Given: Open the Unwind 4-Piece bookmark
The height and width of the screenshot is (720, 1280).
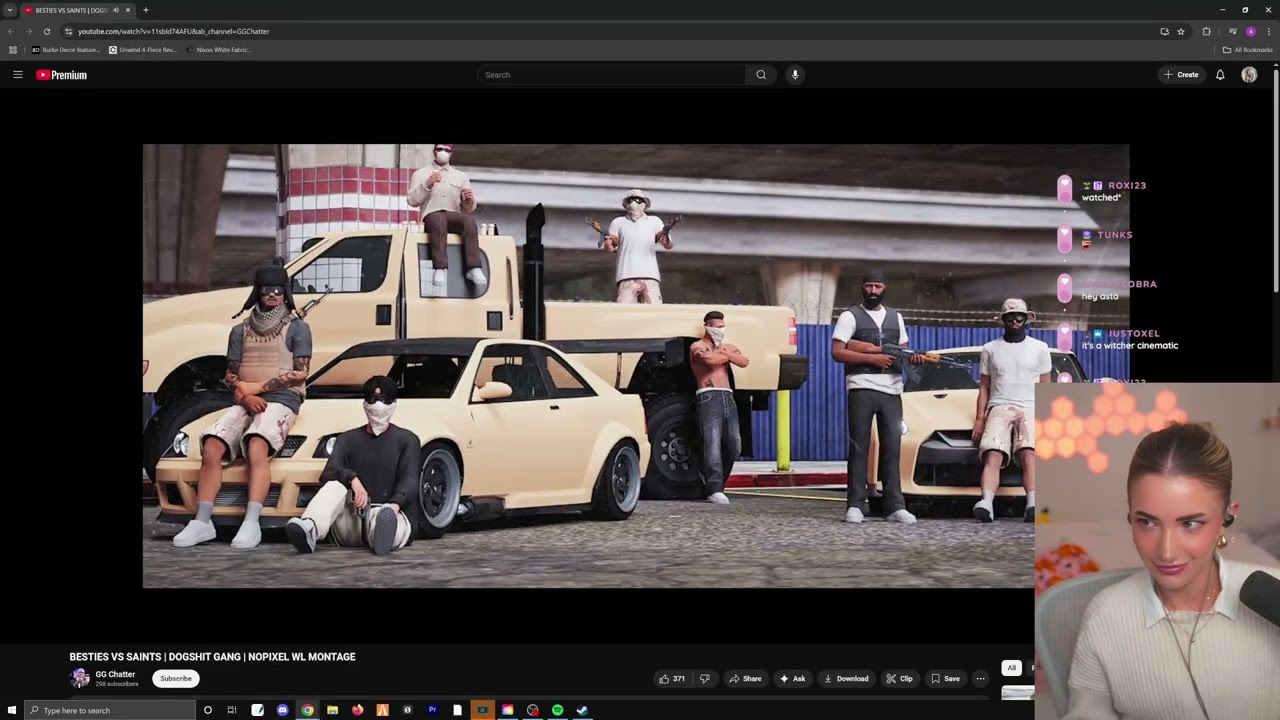Looking at the screenshot, I should tap(142, 50).
